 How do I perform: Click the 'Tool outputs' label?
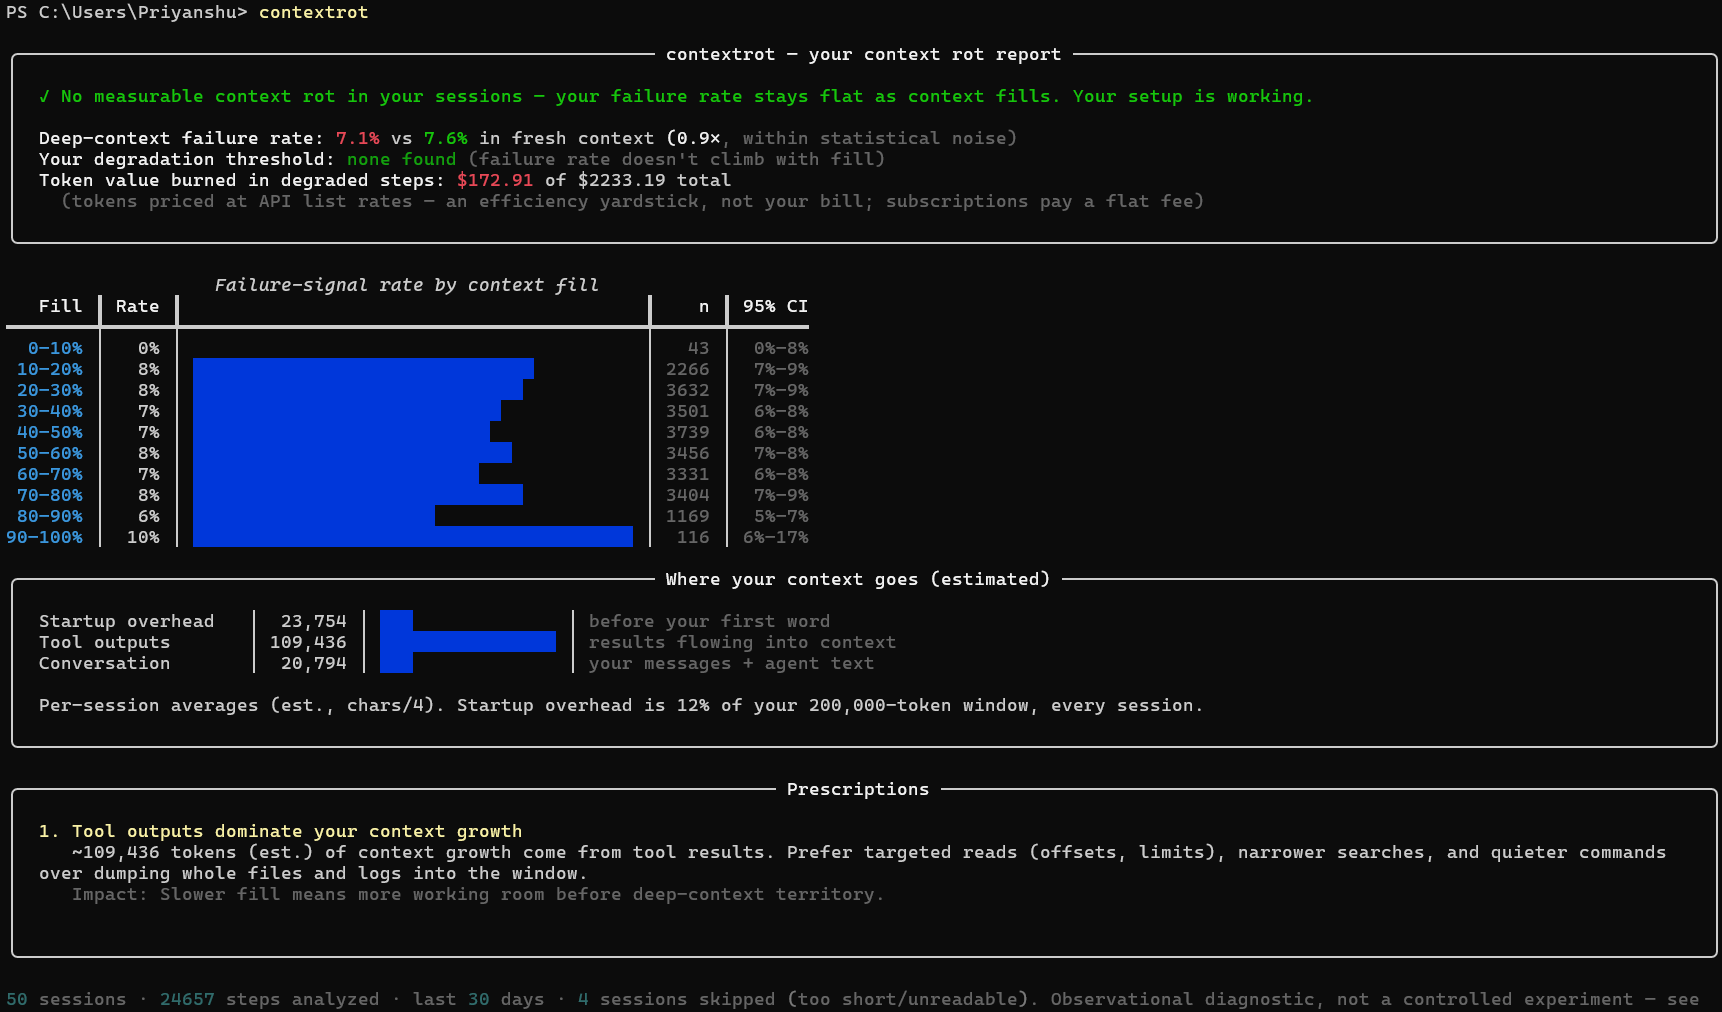[x=105, y=642]
